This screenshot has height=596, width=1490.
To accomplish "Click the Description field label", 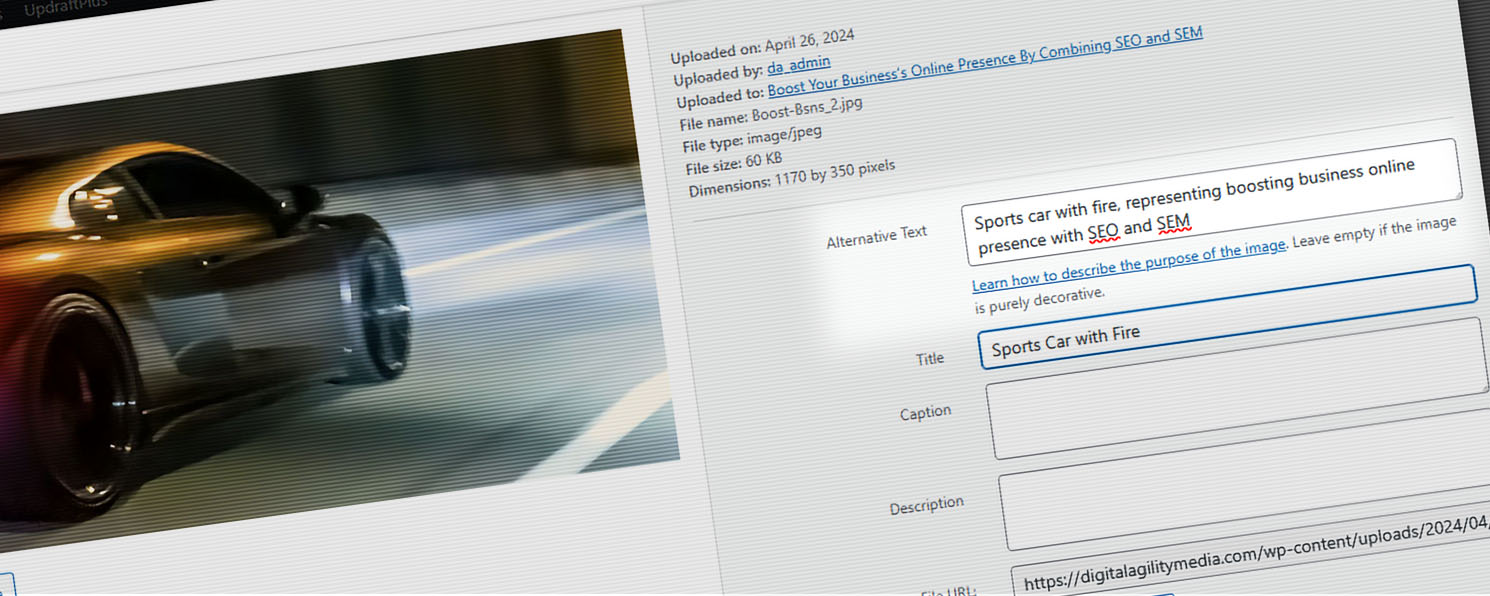I will (927, 505).
